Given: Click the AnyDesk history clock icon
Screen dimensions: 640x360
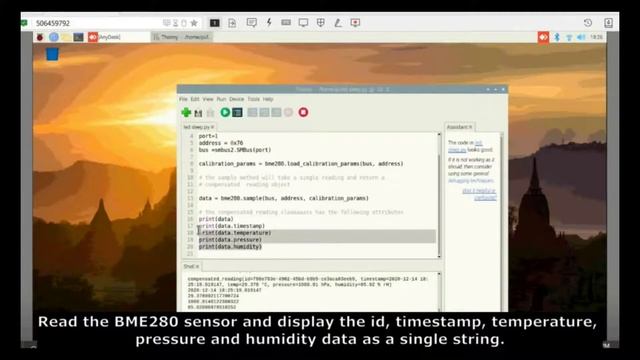Looking at the screenshot, I should coord(588,23).
